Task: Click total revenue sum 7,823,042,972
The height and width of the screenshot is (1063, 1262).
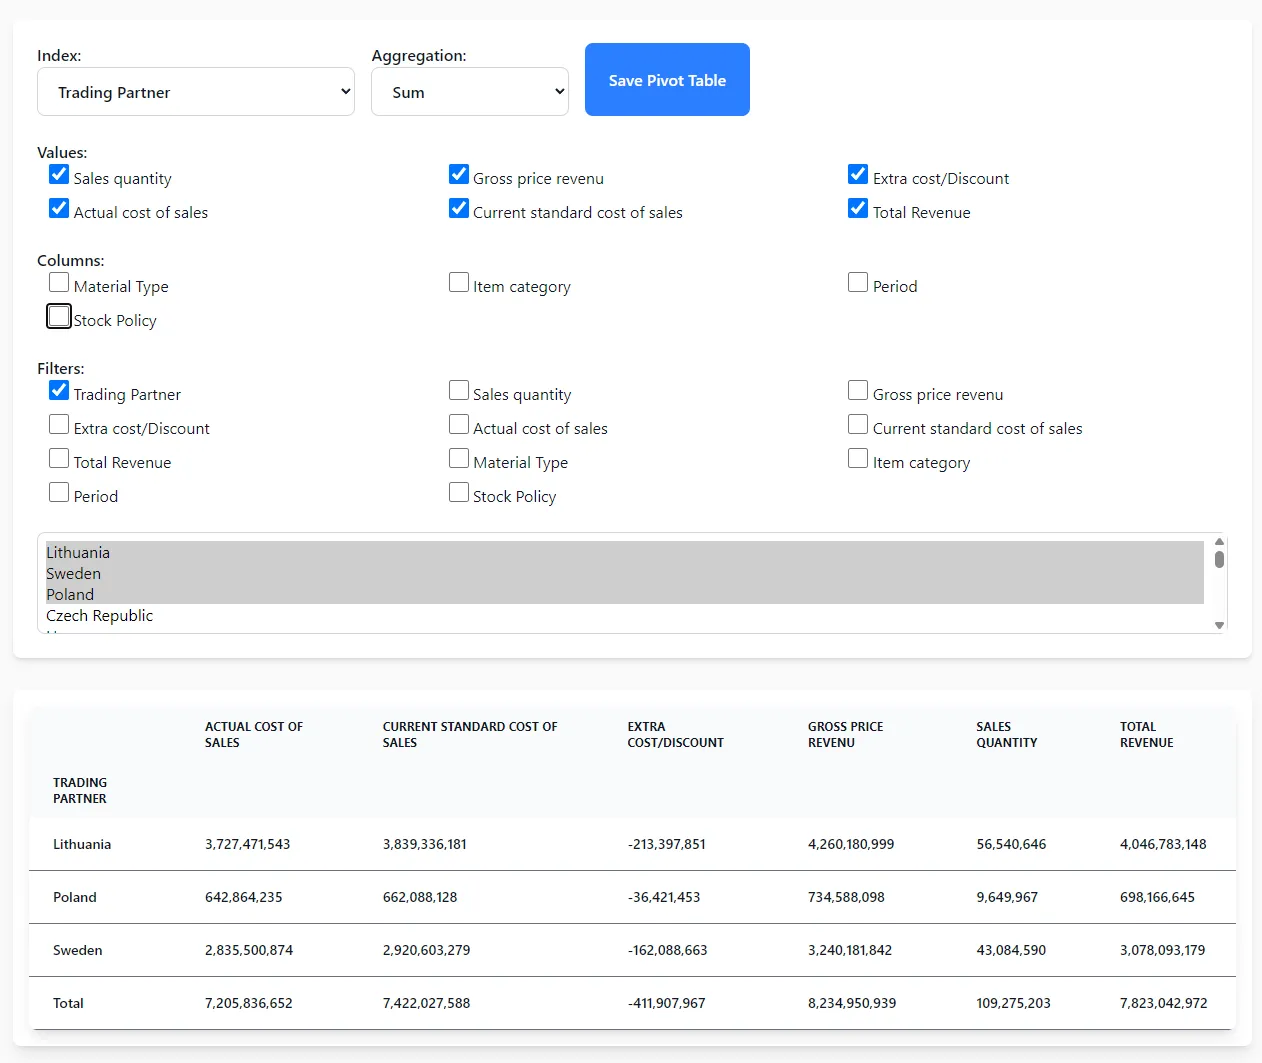Action: tap(1164, 1003)
